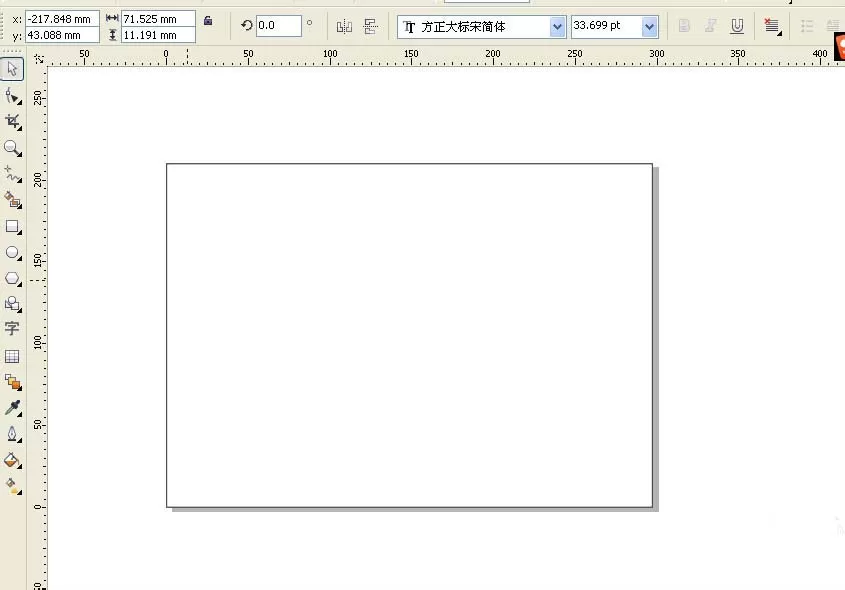This screenshot has height=590, width=845.
Task: Select the Shape edit tool
Action: click(12, 96)
